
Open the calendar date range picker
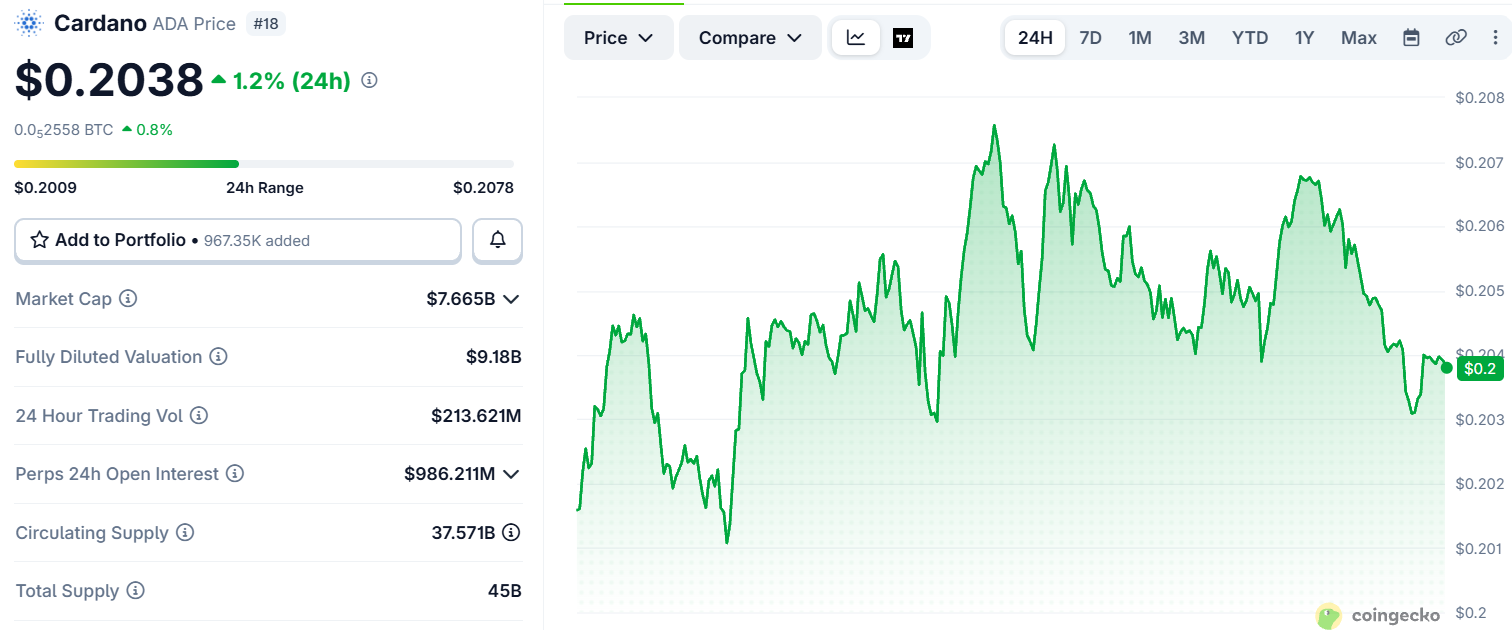1411,38
